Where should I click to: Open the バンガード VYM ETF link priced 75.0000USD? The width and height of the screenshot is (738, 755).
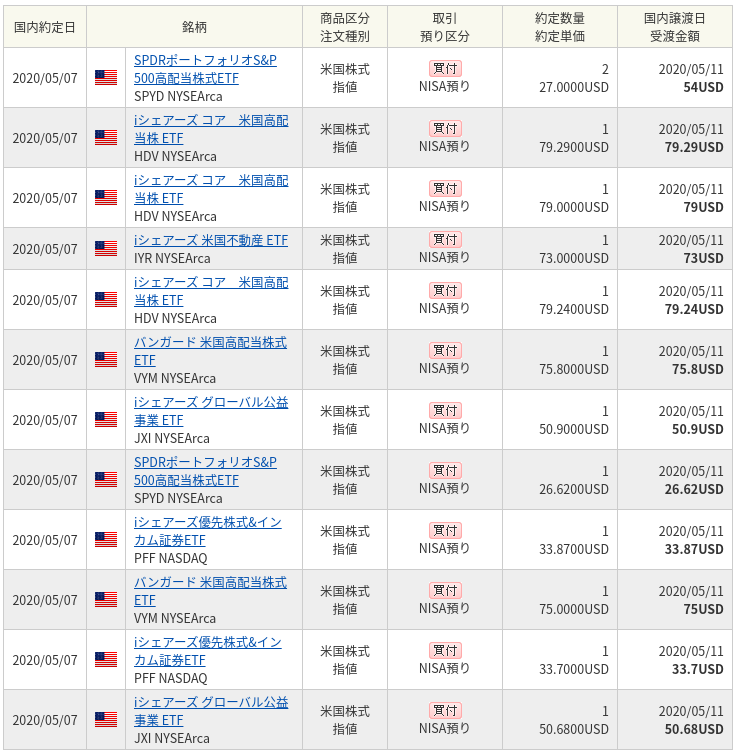click(x=210, y=591)
